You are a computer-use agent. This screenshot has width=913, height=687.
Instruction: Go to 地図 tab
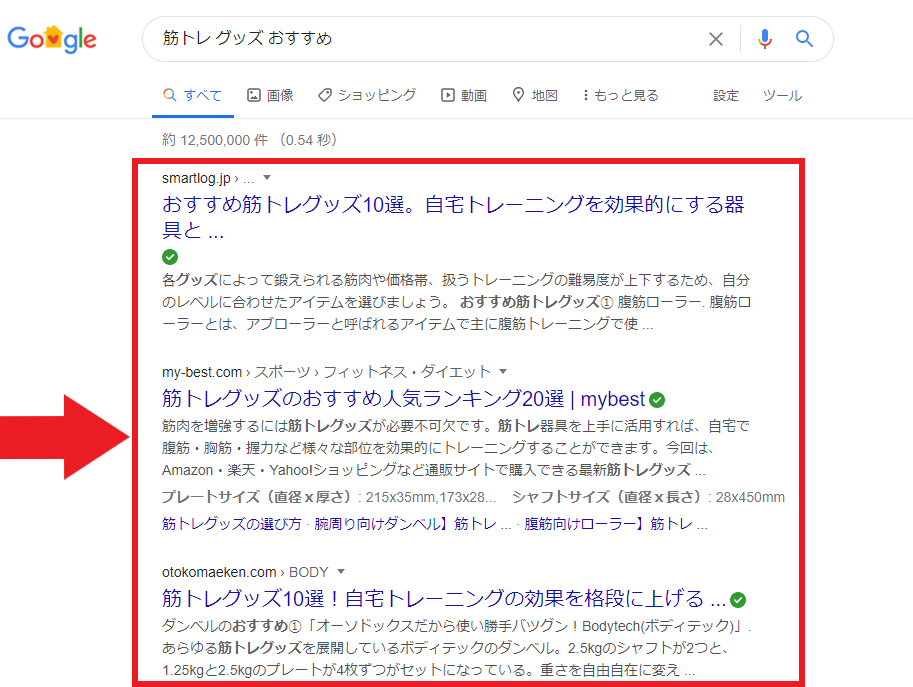click(x=535, y=95)
